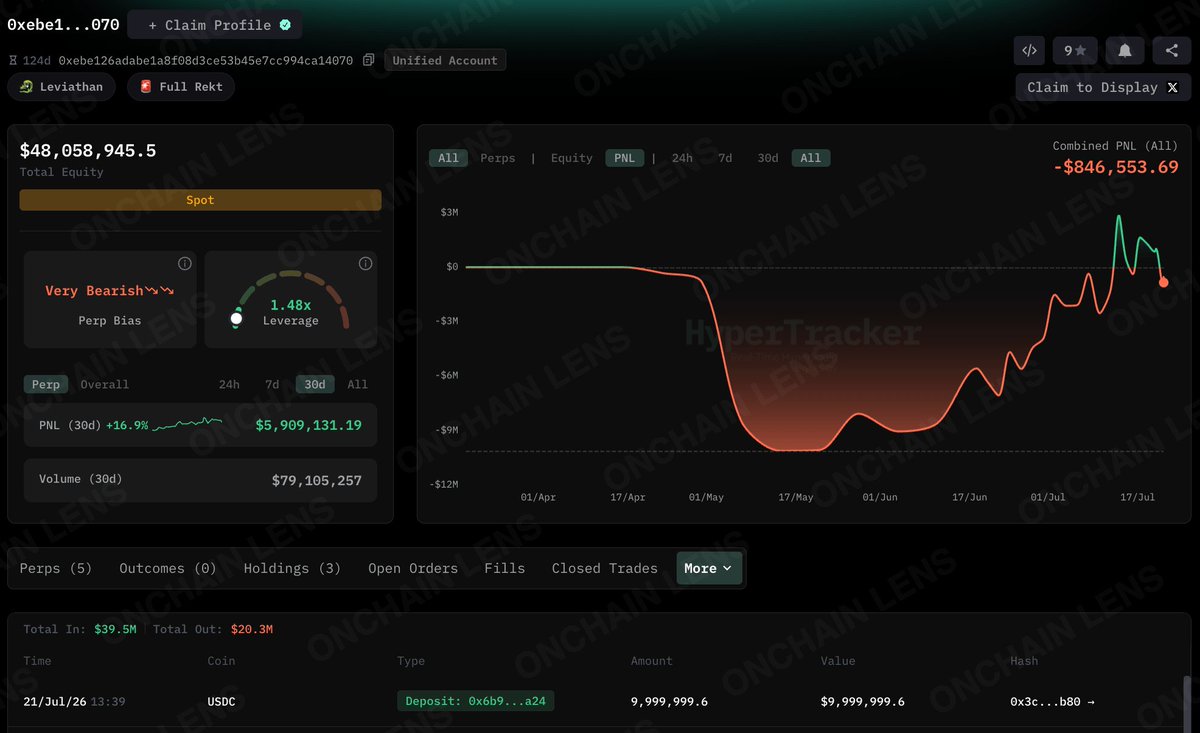Viewport: 1200px width, 733px height.
Task: Star this wallet with the 9 favorites button
Action: tap(1075, 50)
